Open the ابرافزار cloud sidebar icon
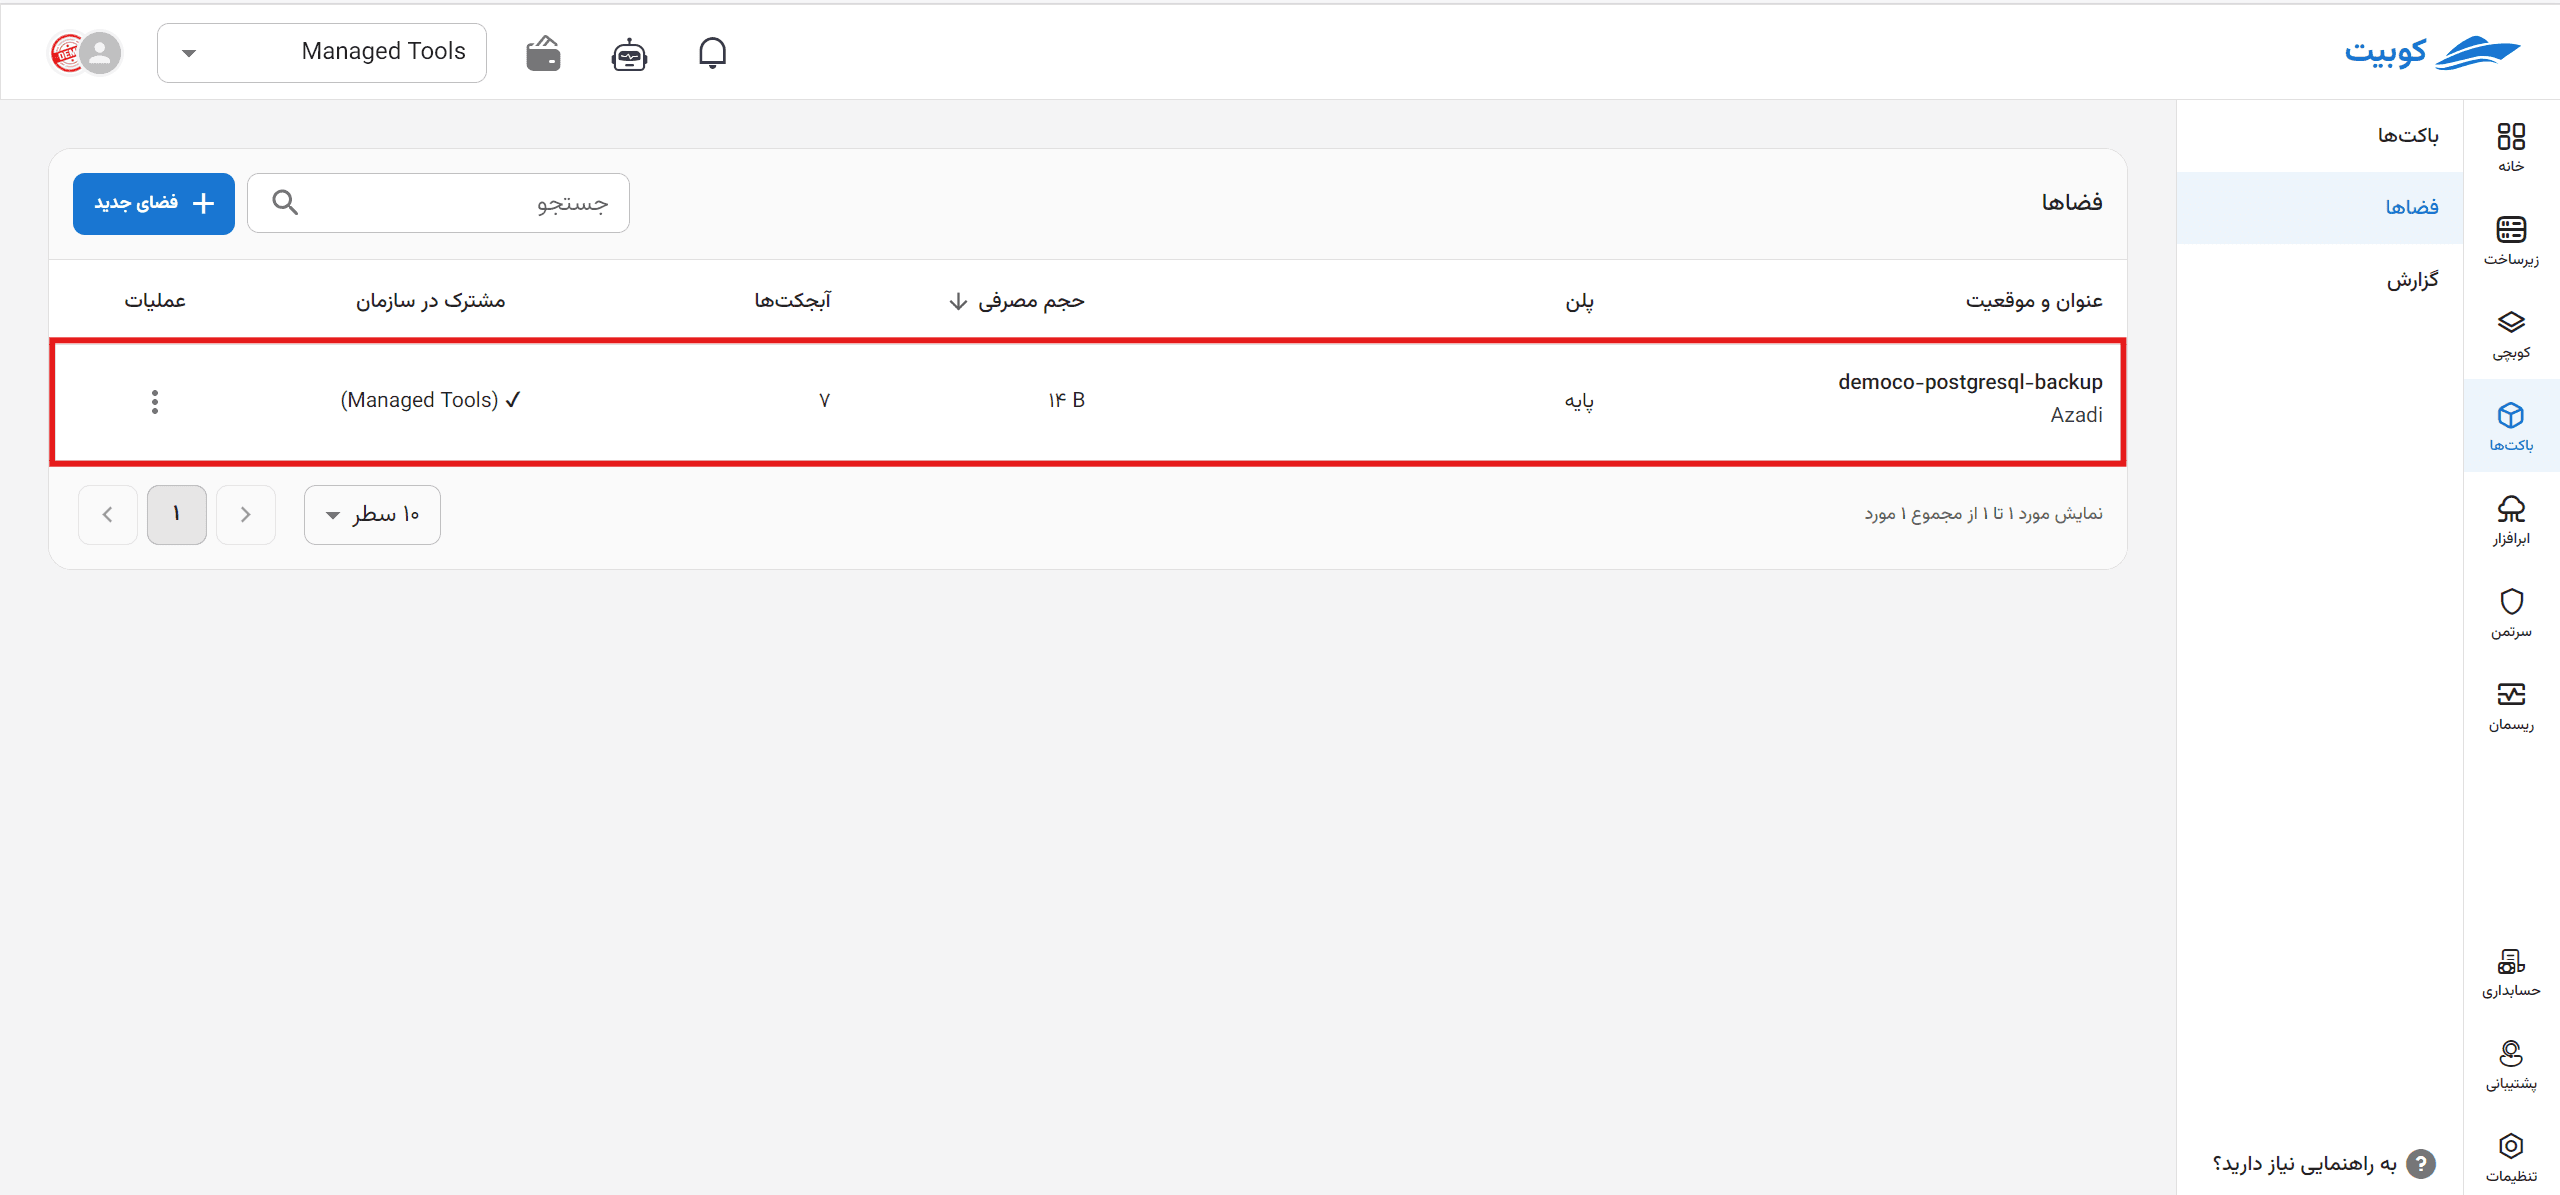Viewport: 2560px width, 1195px height. (2511, 519)
